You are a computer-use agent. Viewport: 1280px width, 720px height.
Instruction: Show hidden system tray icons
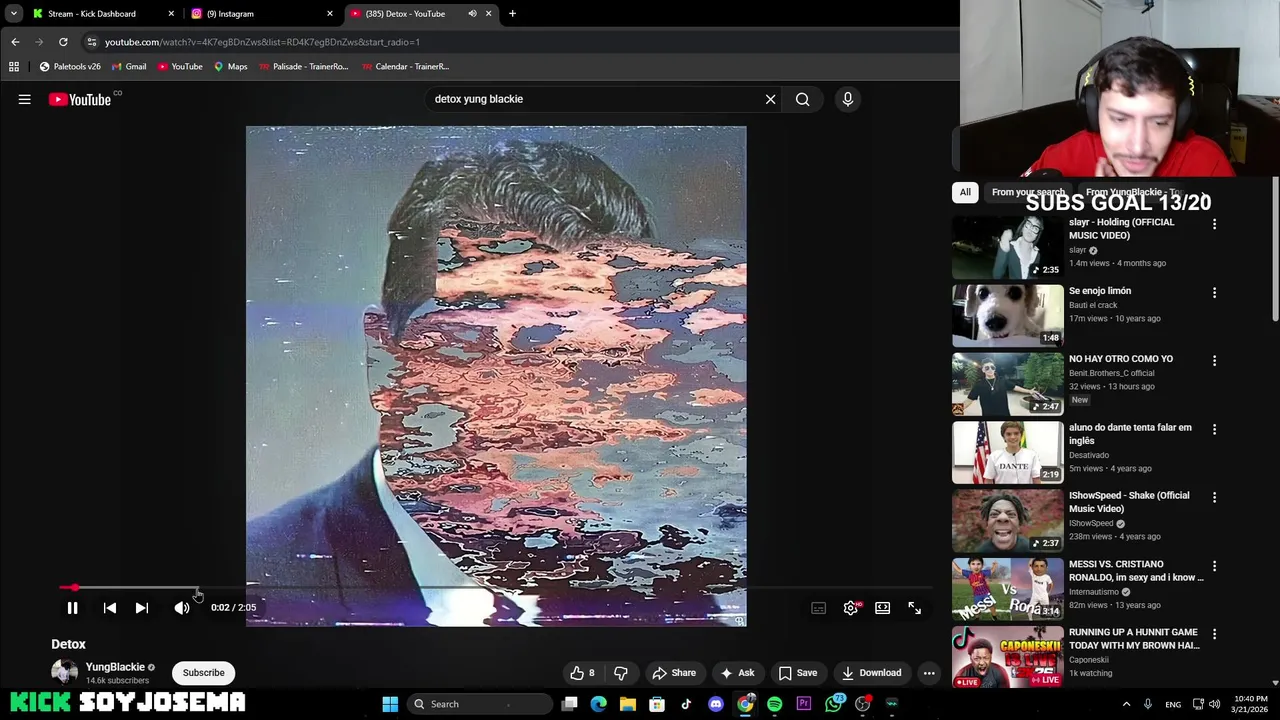(x=1126, y=704)
